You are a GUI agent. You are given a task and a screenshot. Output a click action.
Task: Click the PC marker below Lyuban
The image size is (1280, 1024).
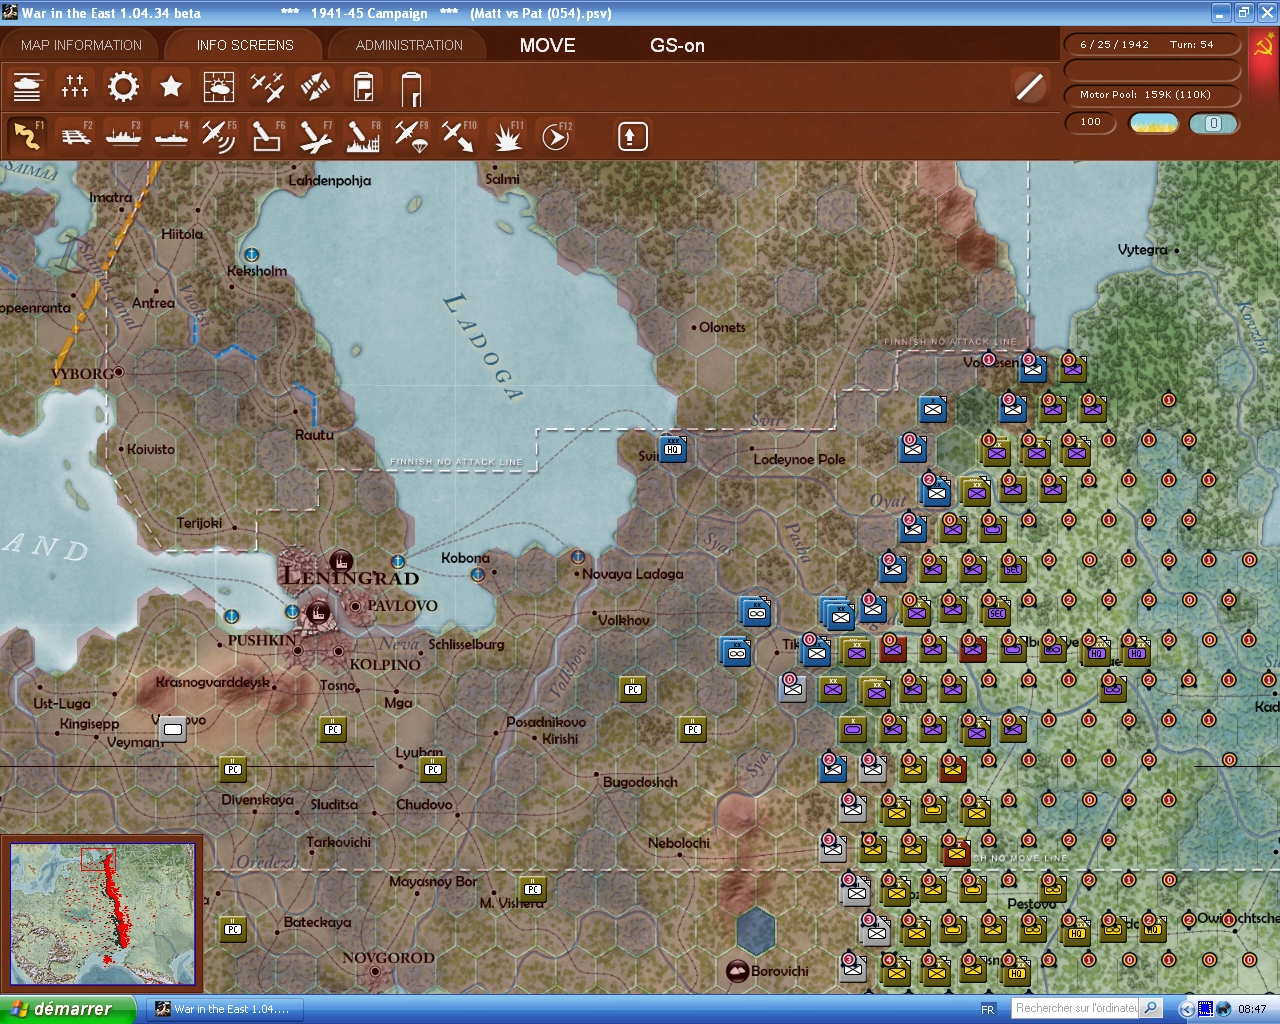coord(433,769)
